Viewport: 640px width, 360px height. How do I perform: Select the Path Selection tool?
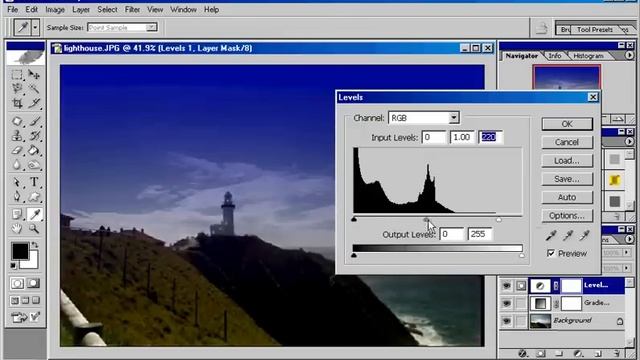(x=17, y=182)
